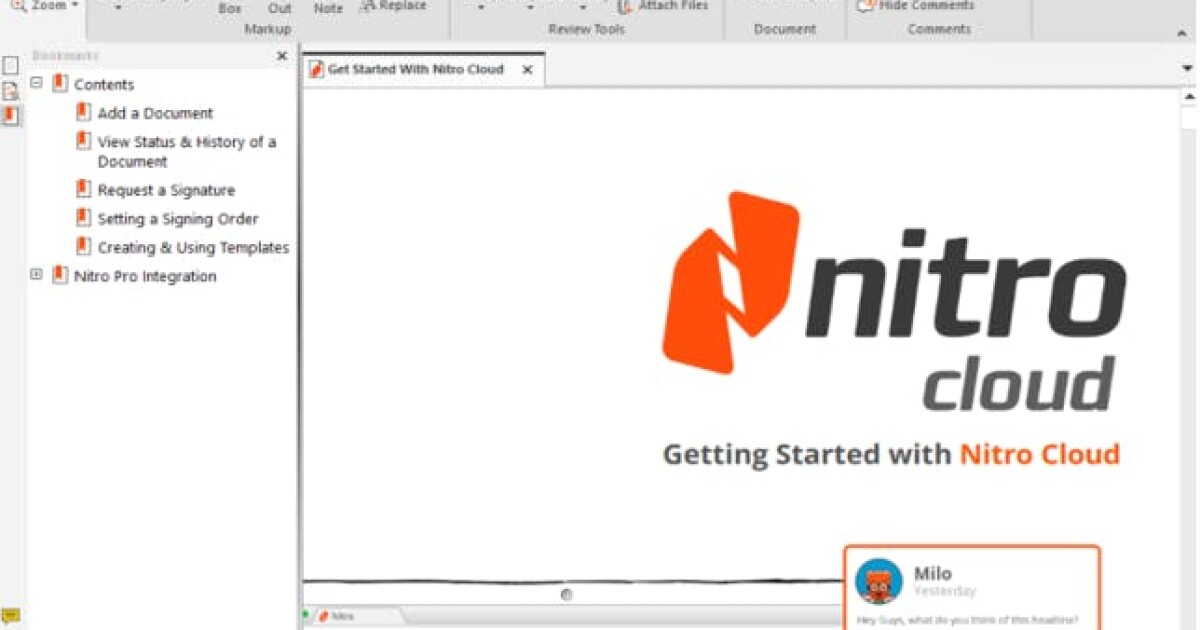The image size is (1200, 630).
Task: Open the Zoom dropdown arrow
Action: pyautogui.click(x=73, y=4)
